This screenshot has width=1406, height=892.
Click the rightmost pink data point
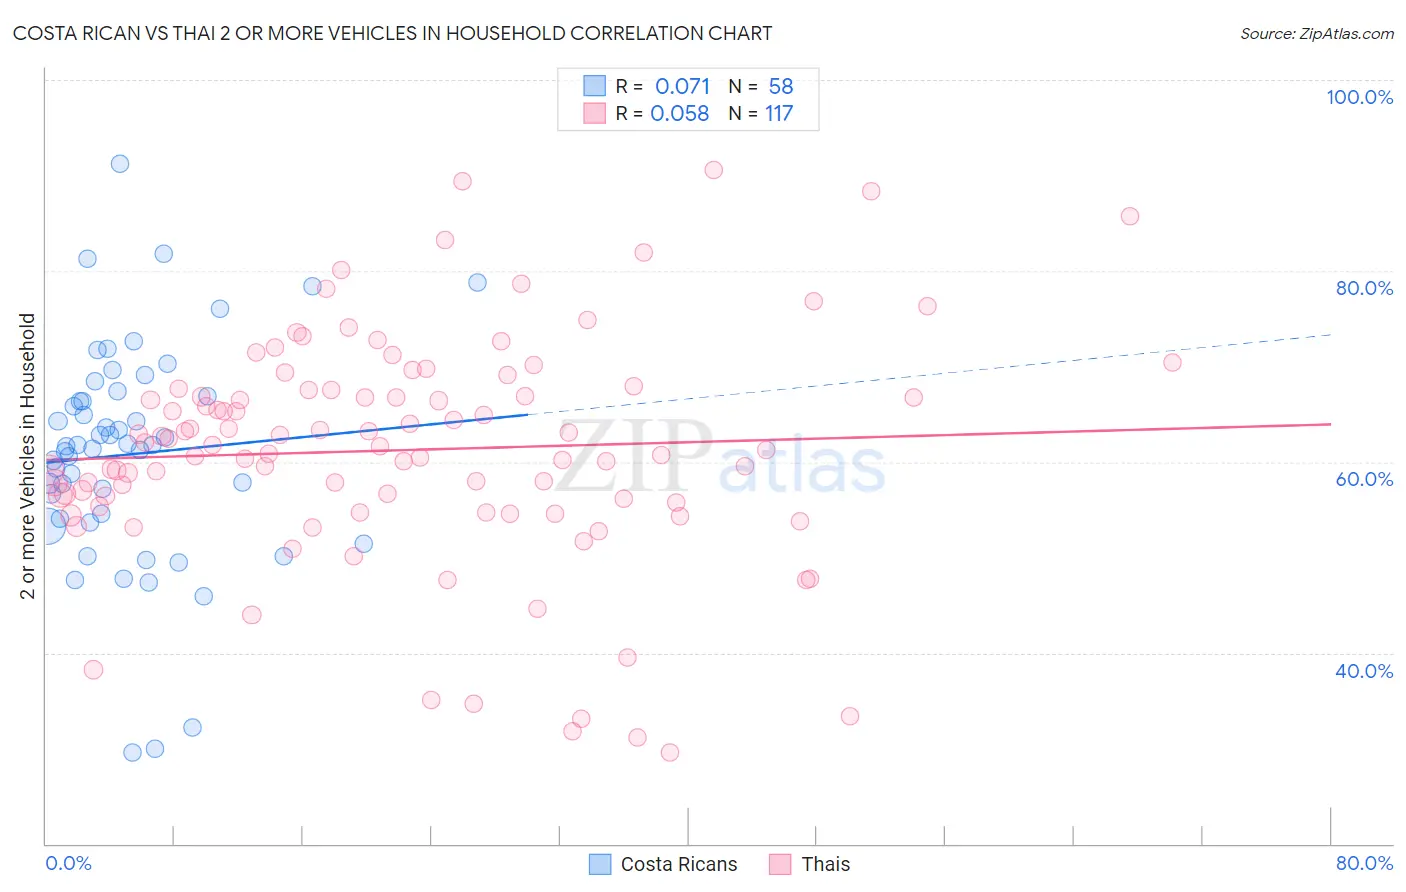(x=1172, y=362)
